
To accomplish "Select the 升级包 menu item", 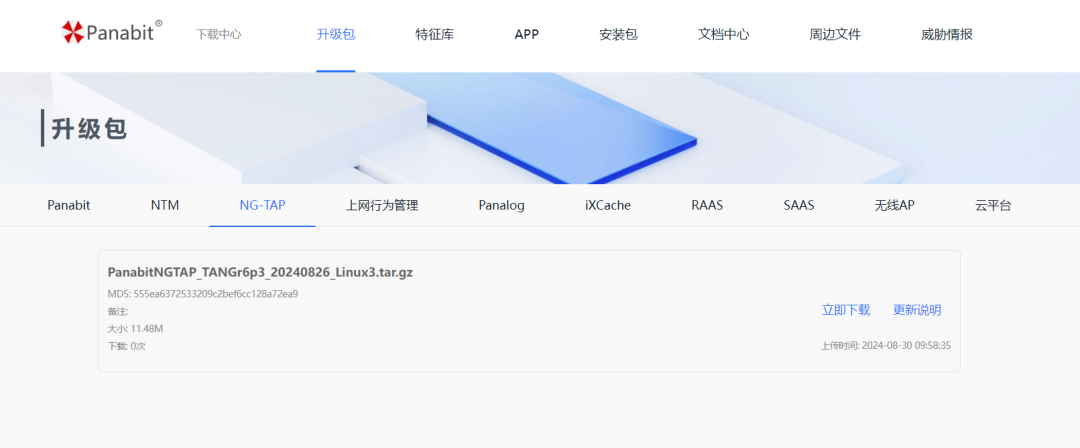I will point(335,34).
